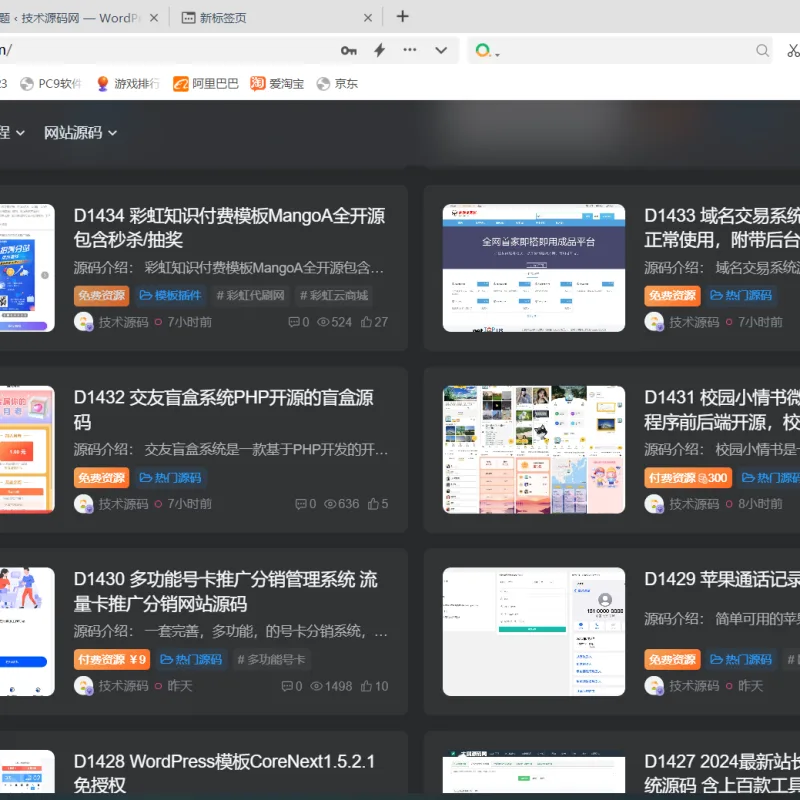Click the 免费资源 badge on D1434
800x800 pixels.
pyautogui.click(x=102, y=295)
